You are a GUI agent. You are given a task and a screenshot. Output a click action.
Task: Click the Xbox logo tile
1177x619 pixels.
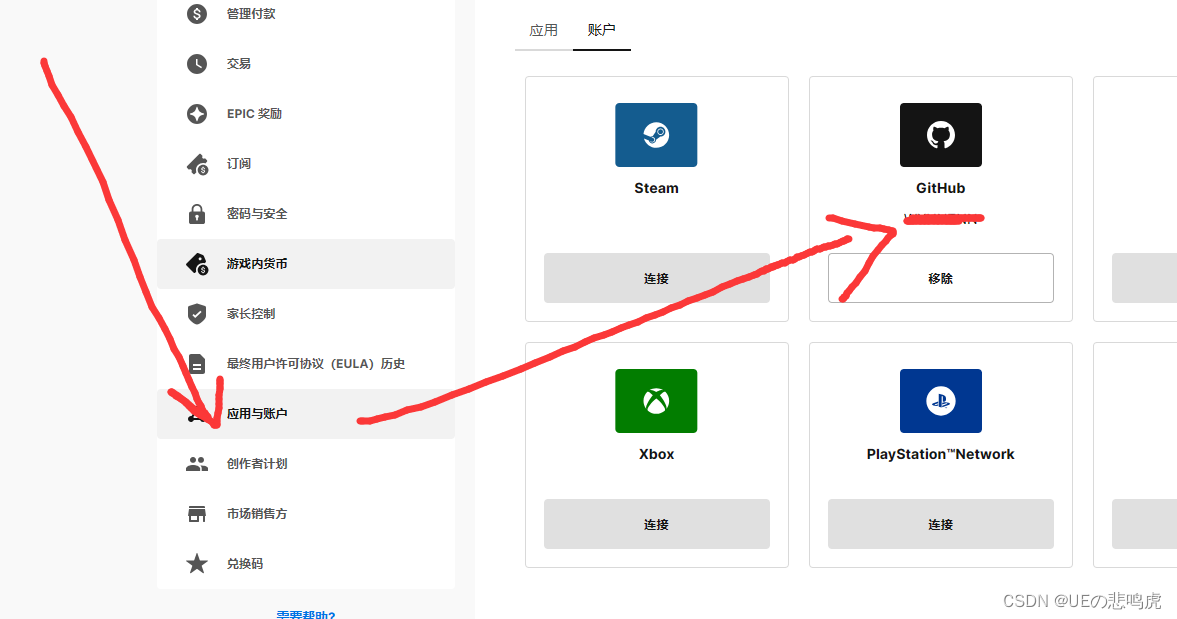click(656, 401)
